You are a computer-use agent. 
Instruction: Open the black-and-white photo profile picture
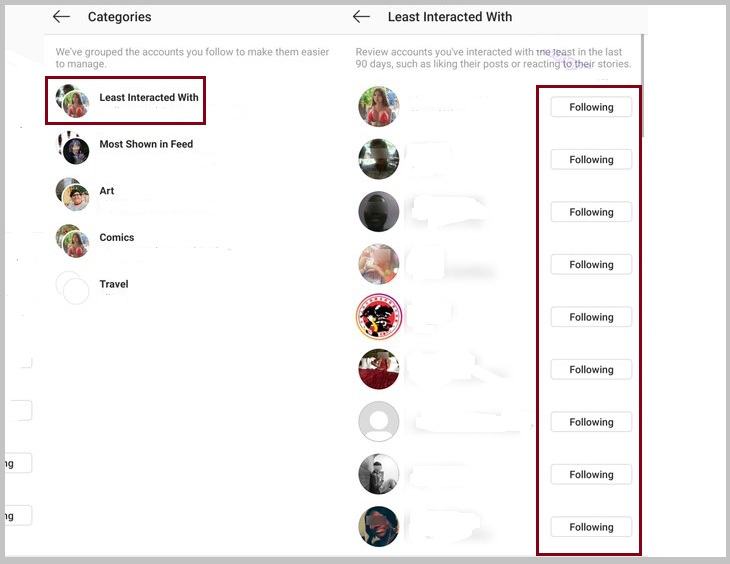[379, 474]
